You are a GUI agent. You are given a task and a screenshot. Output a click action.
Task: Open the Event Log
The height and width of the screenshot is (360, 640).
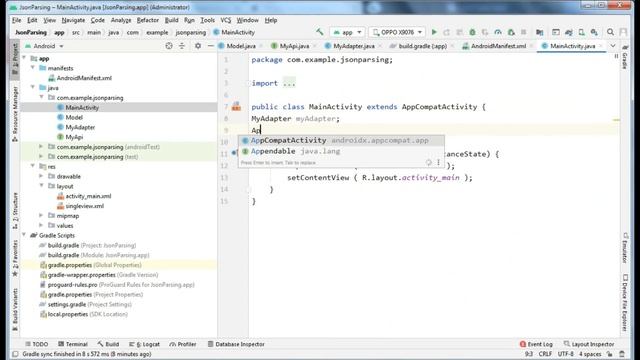pos(536,344)
